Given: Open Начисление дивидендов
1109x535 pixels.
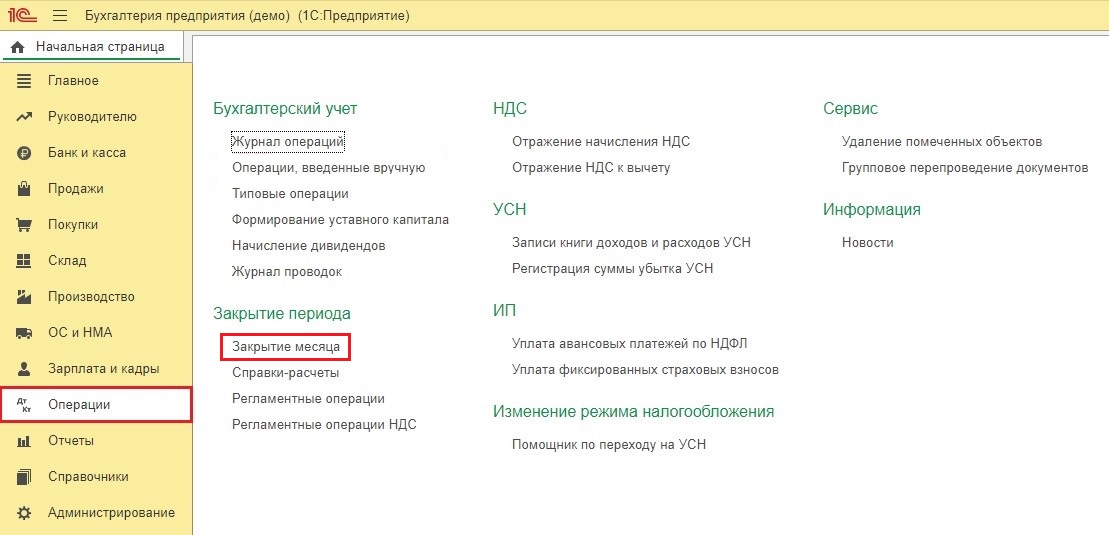Looking at the screenshot, I should pos(308,246).
